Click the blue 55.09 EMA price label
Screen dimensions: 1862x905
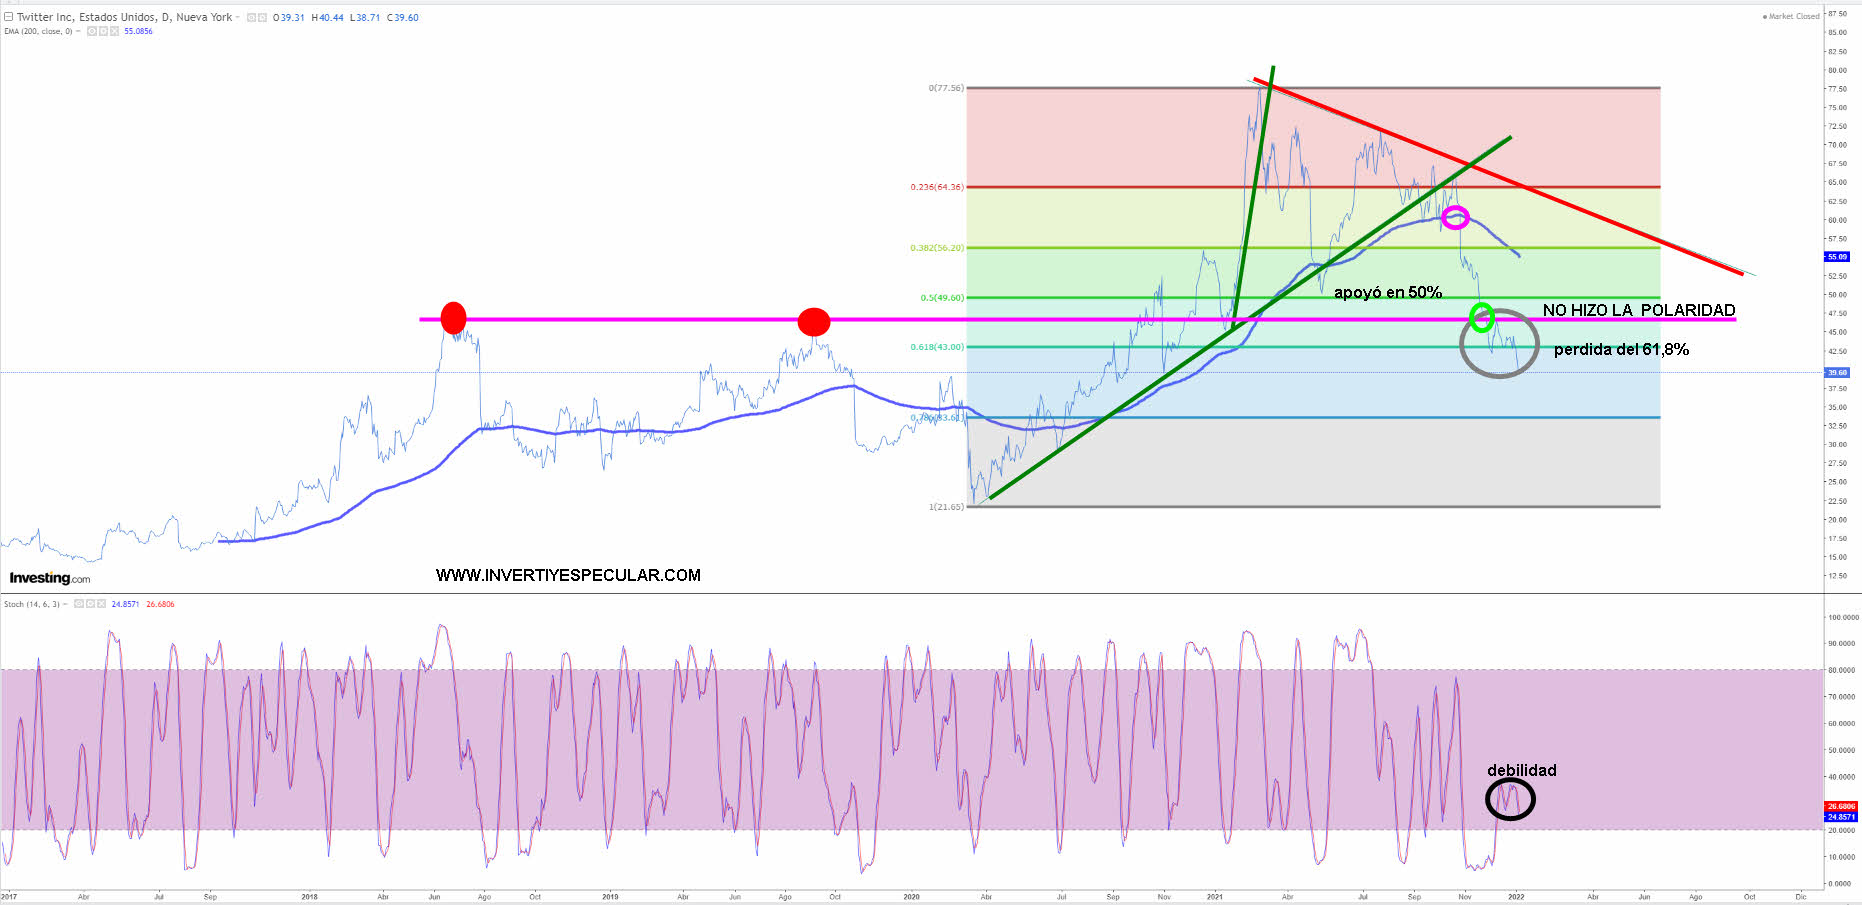click(1837, 257)
